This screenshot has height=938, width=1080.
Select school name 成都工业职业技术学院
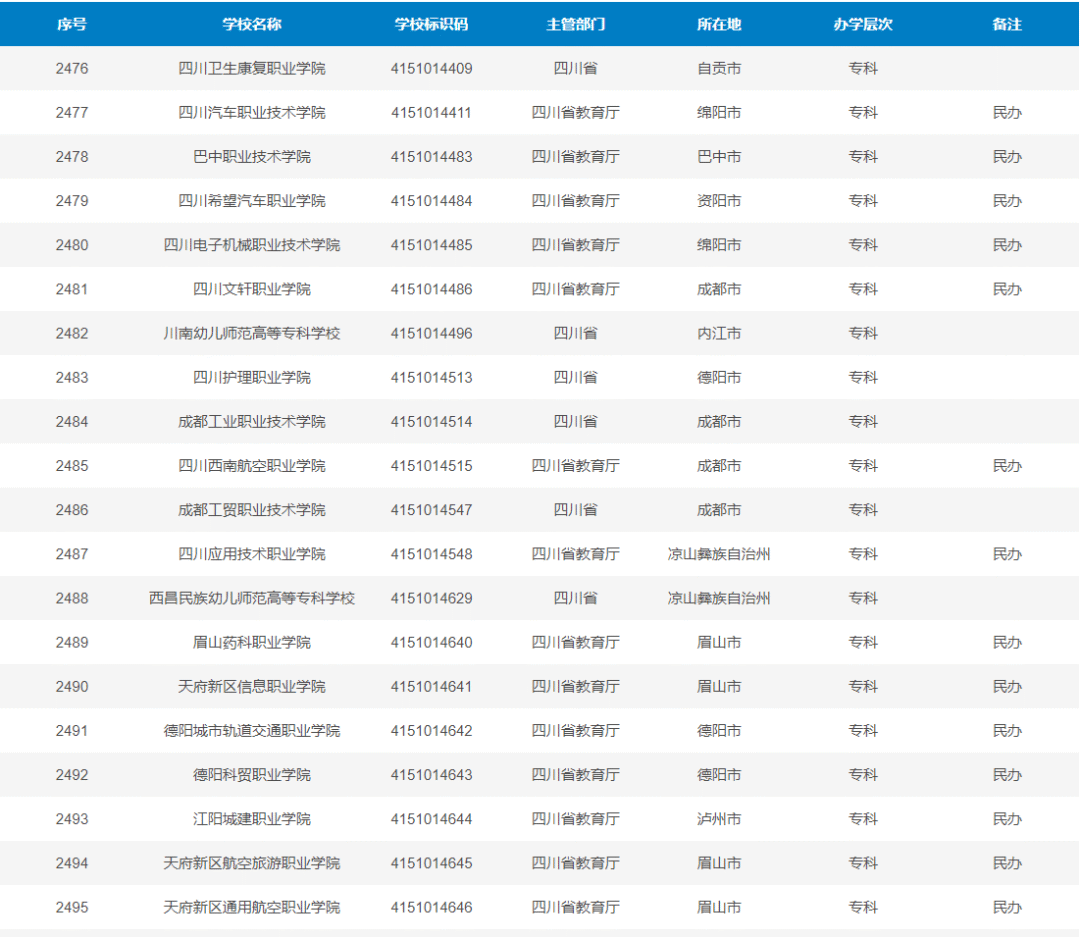point(251,421)
